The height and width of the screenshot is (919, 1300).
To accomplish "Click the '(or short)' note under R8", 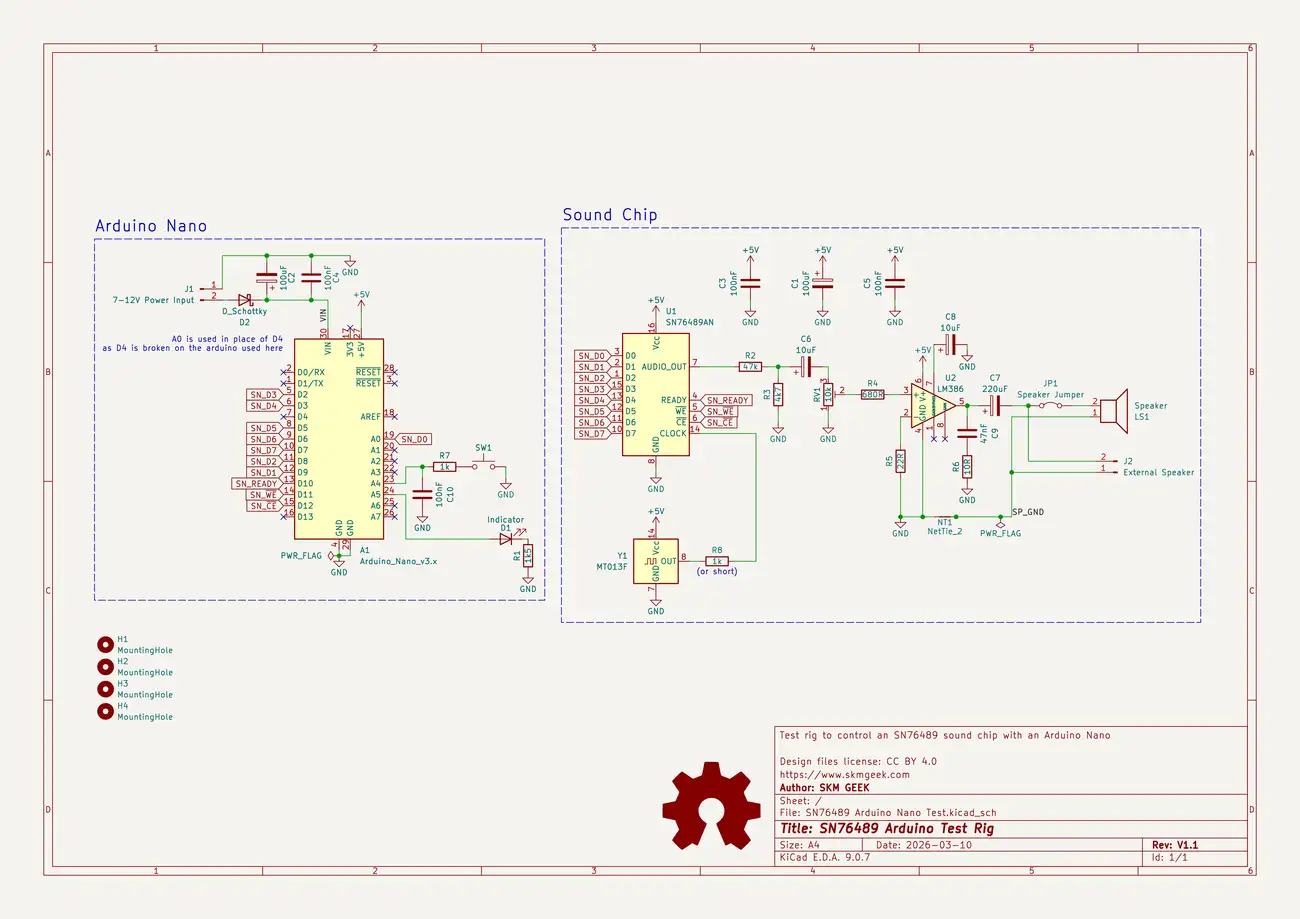I will pos(717,571).
